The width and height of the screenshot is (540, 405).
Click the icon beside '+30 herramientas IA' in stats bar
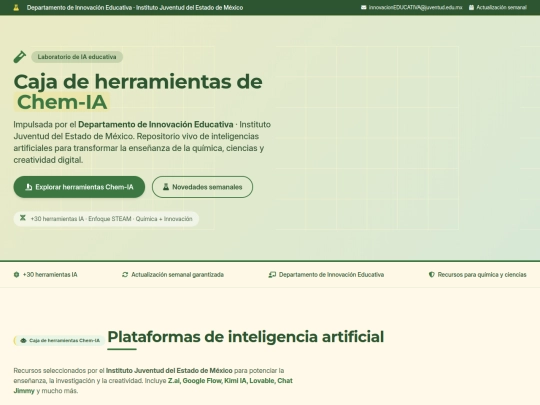click(x=16, y=274)
